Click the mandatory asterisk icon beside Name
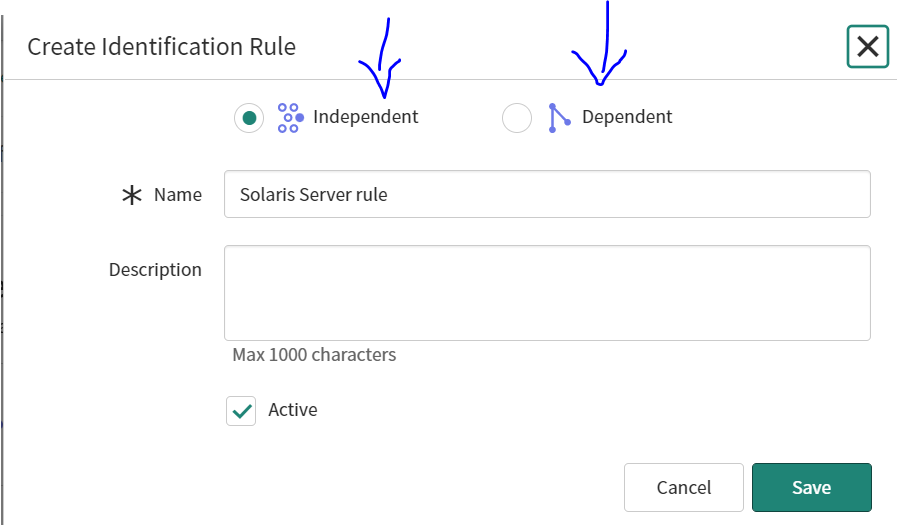This screenshot has height=526, width=898. point(132,195)
